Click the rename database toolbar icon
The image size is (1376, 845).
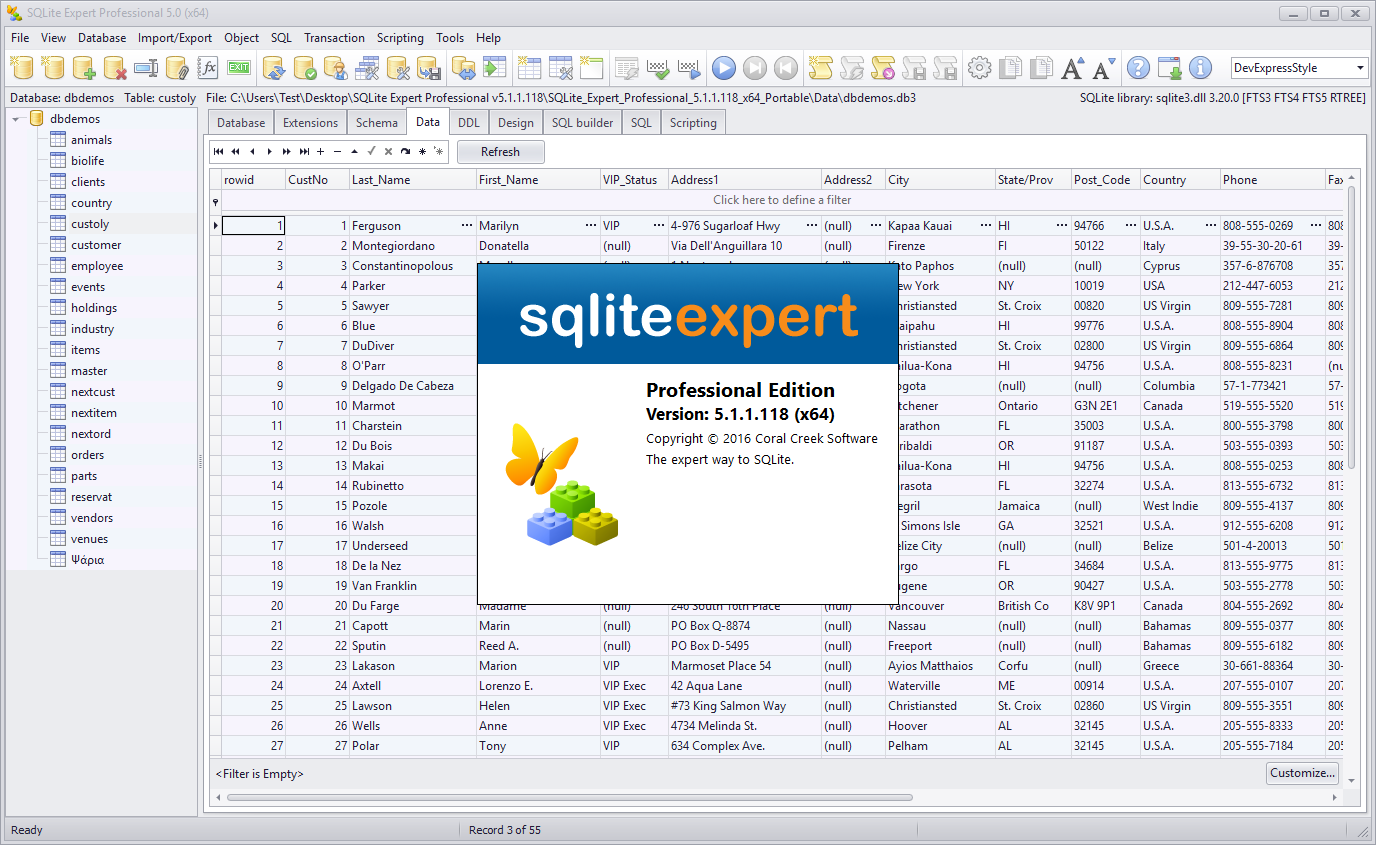click(146, 68)
